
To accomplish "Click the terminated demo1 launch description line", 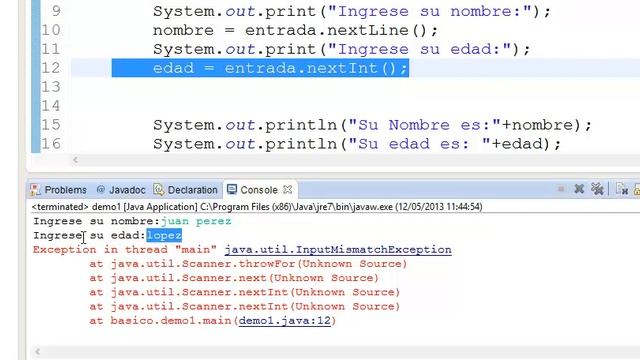I will point(257,207).
